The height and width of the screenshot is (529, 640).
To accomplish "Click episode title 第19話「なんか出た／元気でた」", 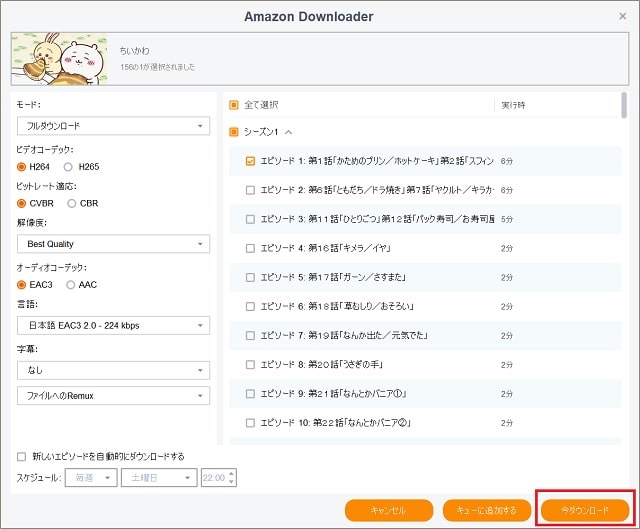I will (x=368, y=336).
